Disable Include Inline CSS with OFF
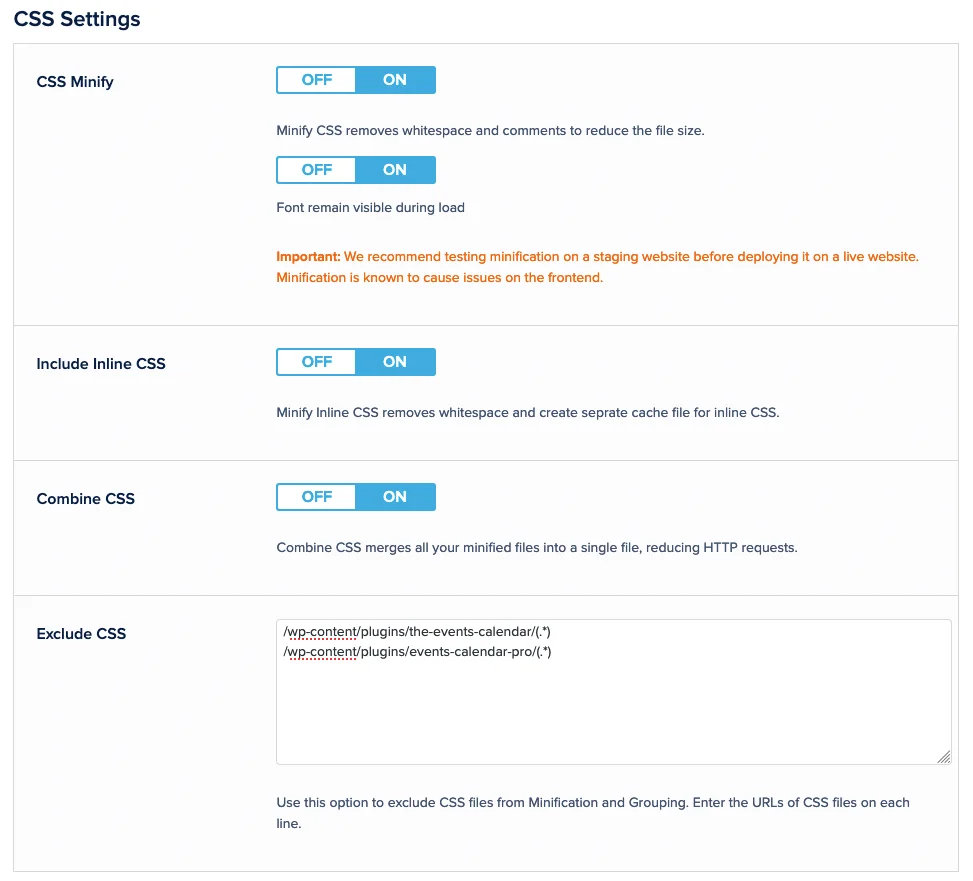The image size is (973, 881). pyautogui.click(x=316, y=362)
